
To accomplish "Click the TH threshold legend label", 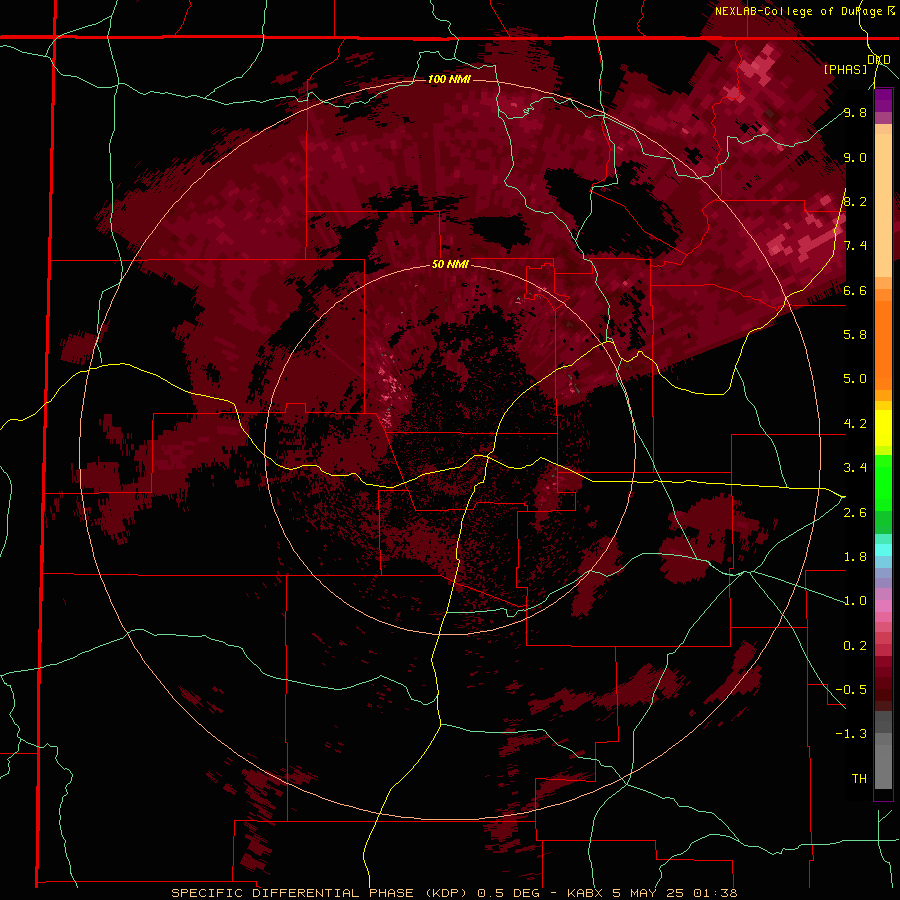I will tap(859, 779).
